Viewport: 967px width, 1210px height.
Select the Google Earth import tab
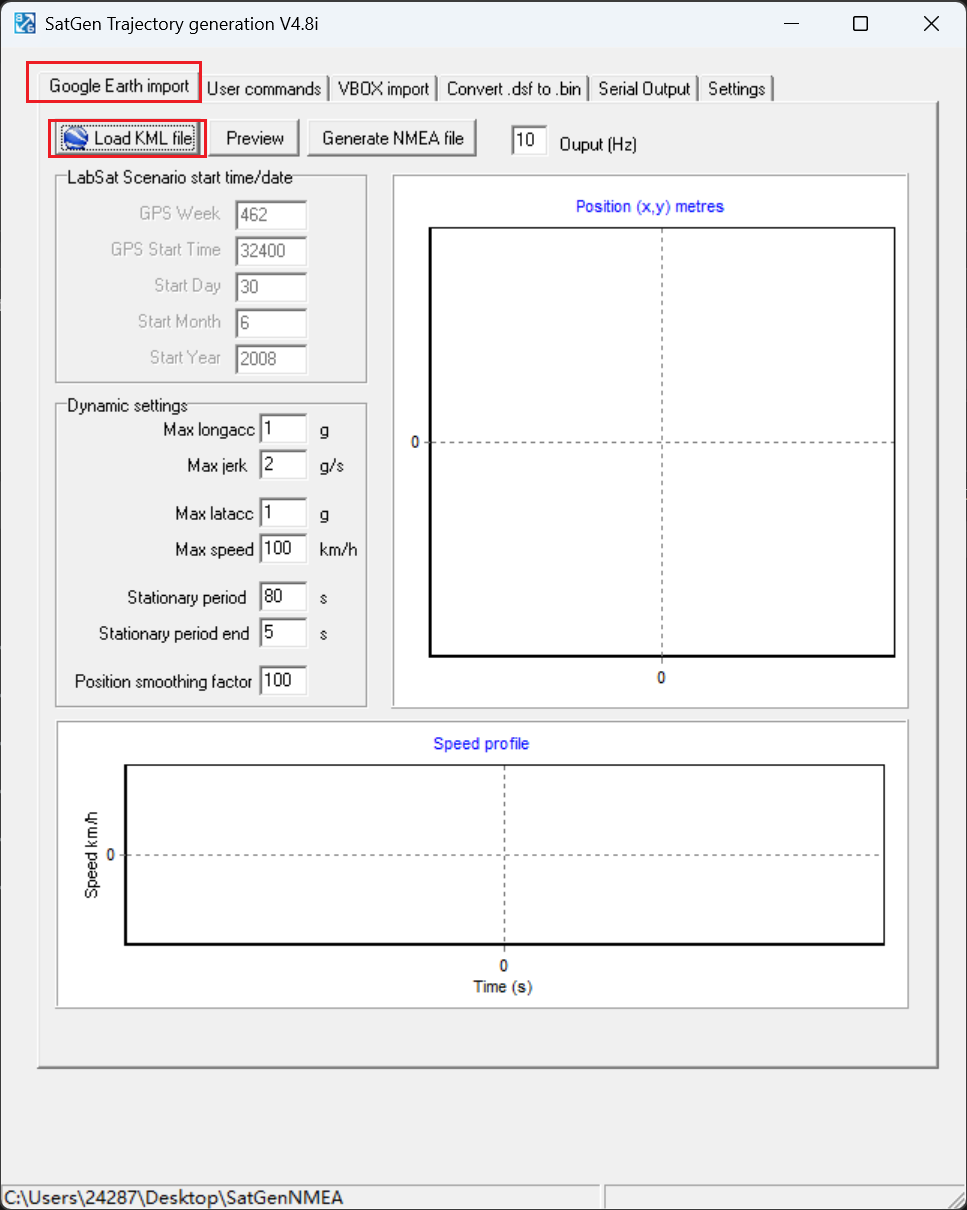[x=119, y=86]
